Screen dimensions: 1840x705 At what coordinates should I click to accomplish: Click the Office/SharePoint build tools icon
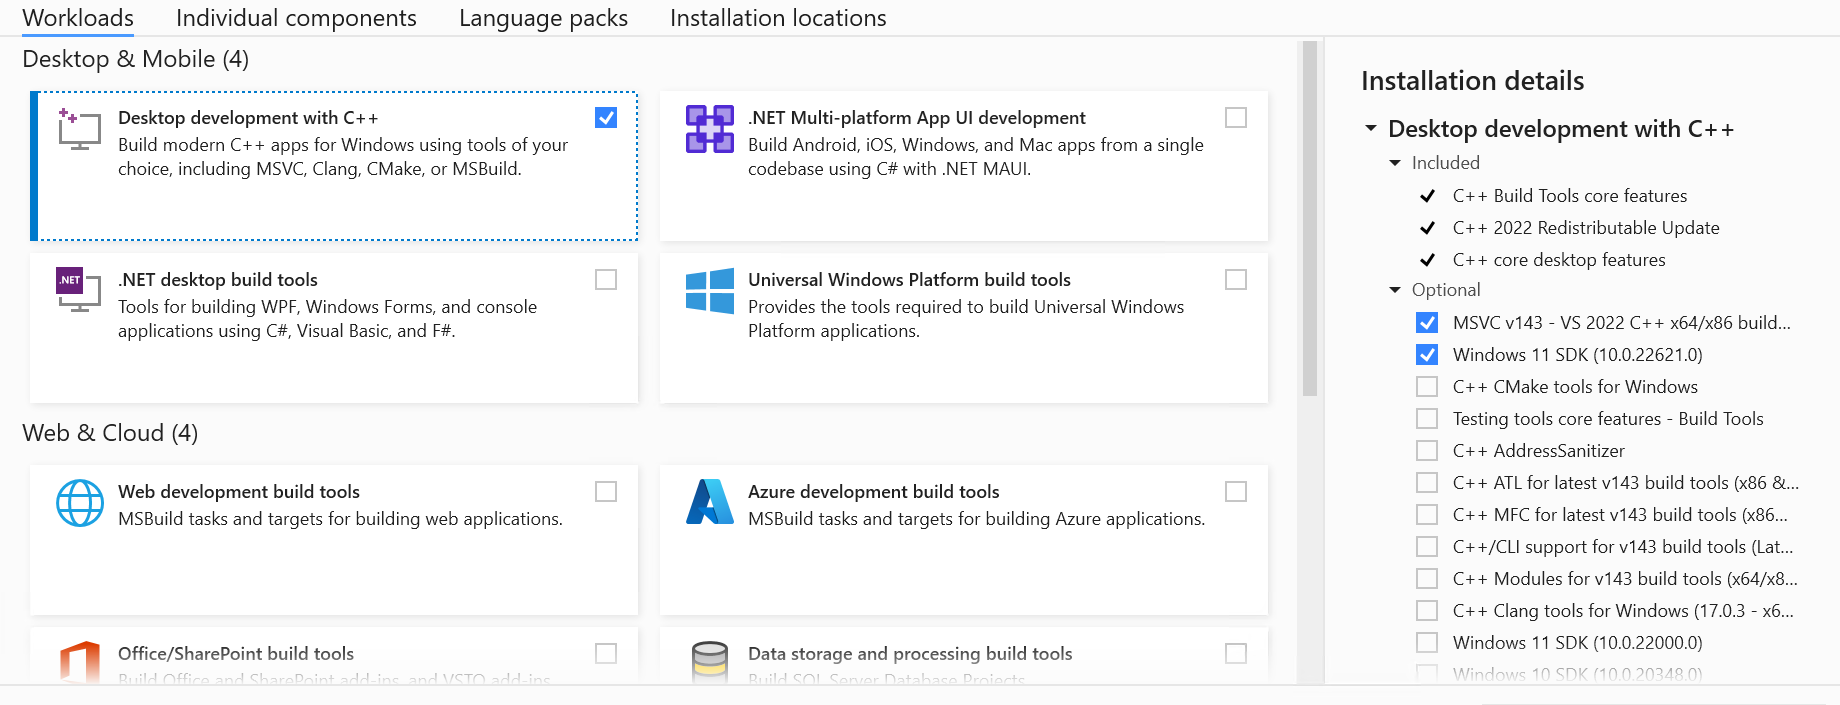click(x=80, y=663)
